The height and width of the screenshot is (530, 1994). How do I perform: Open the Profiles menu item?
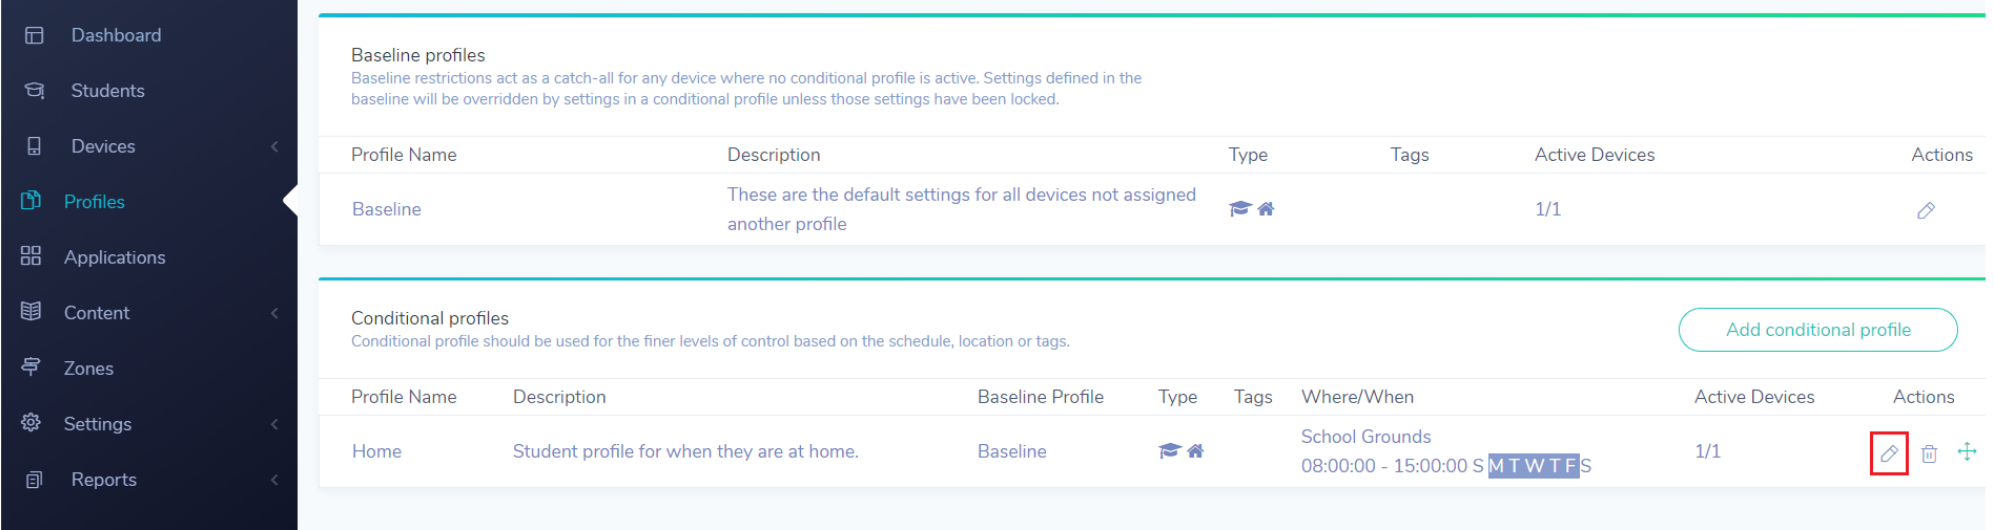coord(94,202)
